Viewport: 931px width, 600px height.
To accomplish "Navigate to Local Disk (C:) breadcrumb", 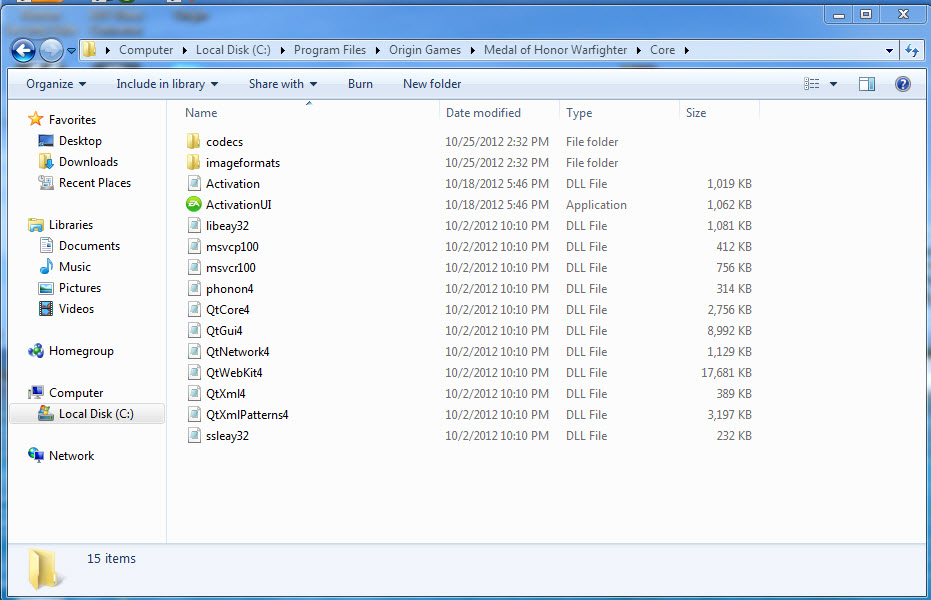I will coord(233,50).
